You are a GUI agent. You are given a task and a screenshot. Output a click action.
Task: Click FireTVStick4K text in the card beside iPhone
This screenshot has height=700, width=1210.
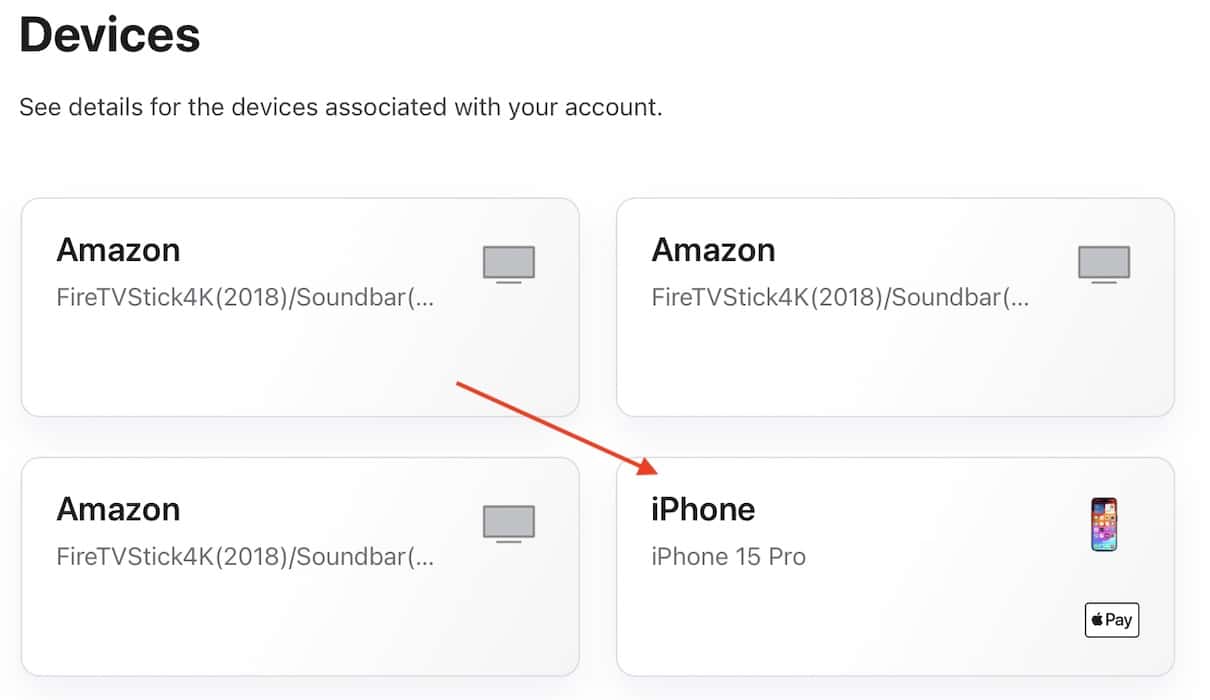(x=245, y=557)
